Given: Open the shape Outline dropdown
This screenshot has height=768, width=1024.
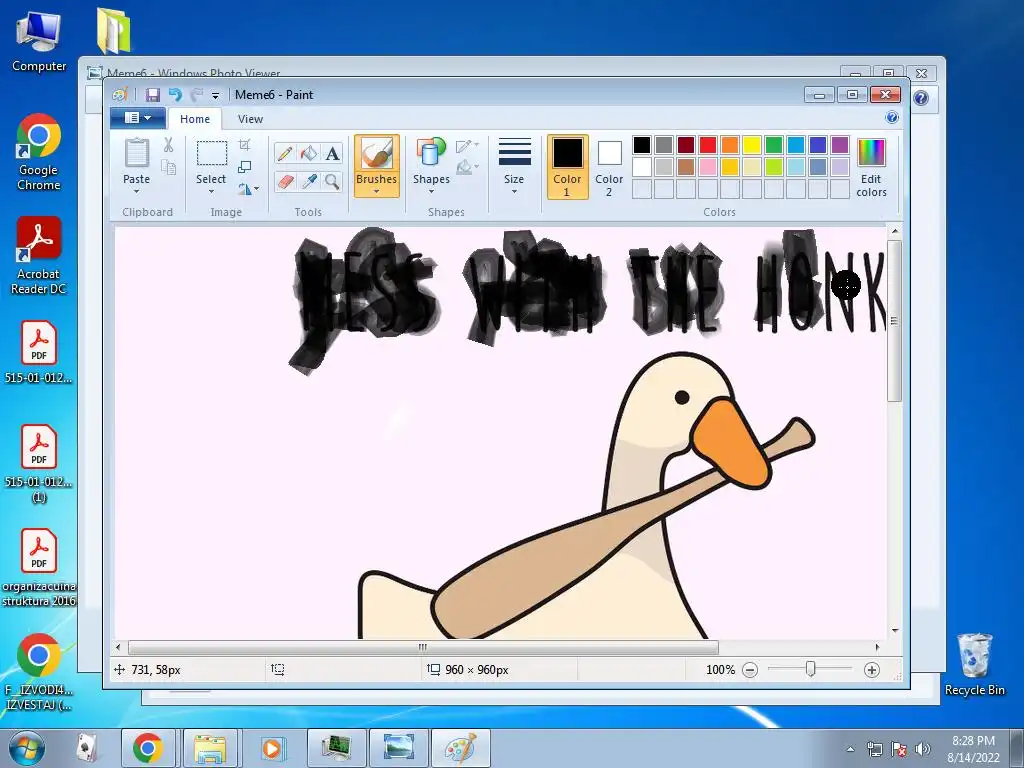Looking at the screenshot, I should coord(468,146).
